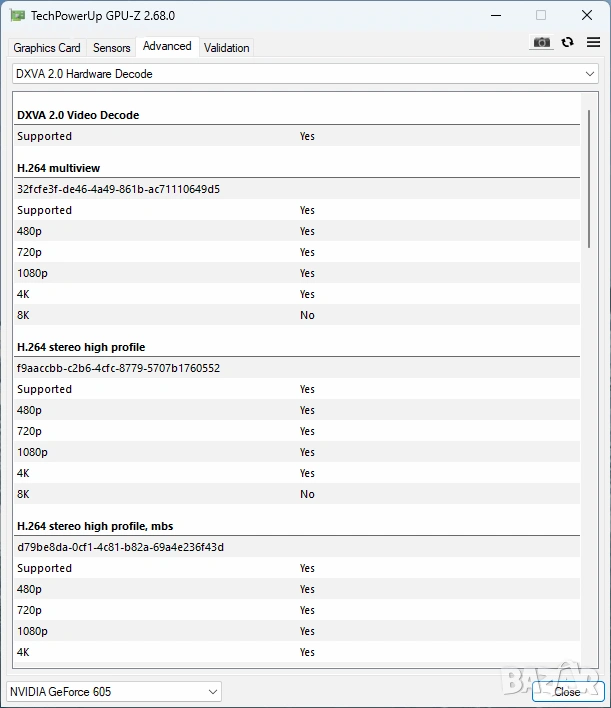This screenshot has height=708, width=611.
Task: Open the NVIDIA GeForce 605 GPU selector
Action: (x=114, y=691)
